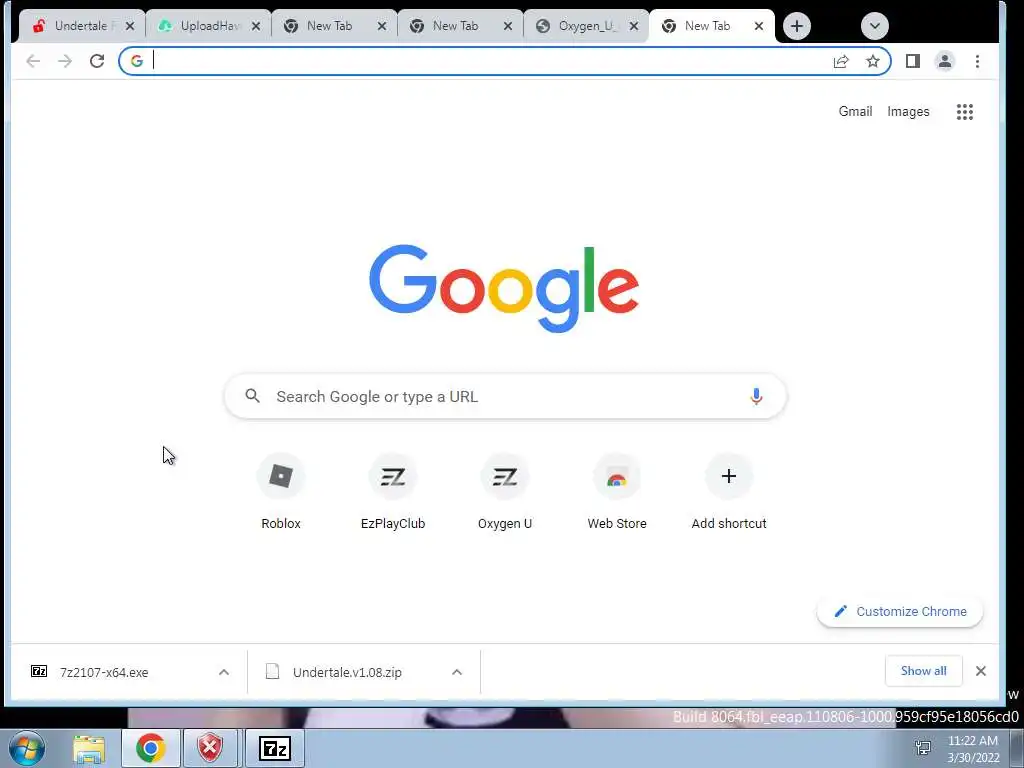Start voice search with the microphone
Image resolution: width=1024 pixels, height=768 pixels.
(756, 396)
